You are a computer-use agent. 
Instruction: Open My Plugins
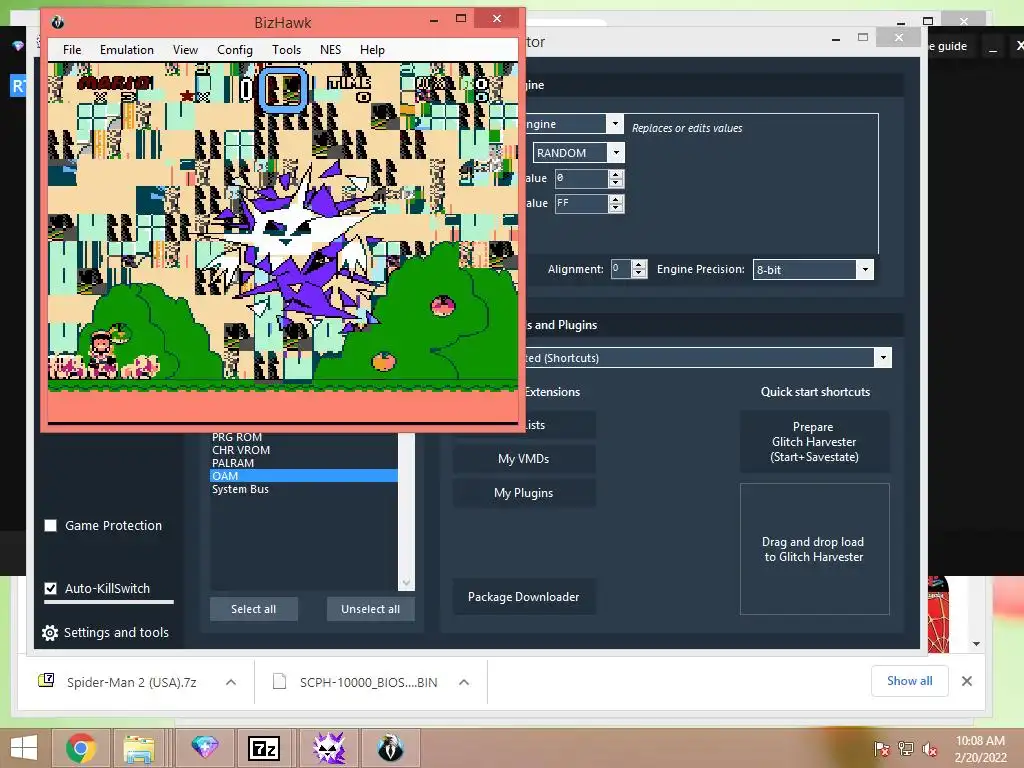point(524,492)
